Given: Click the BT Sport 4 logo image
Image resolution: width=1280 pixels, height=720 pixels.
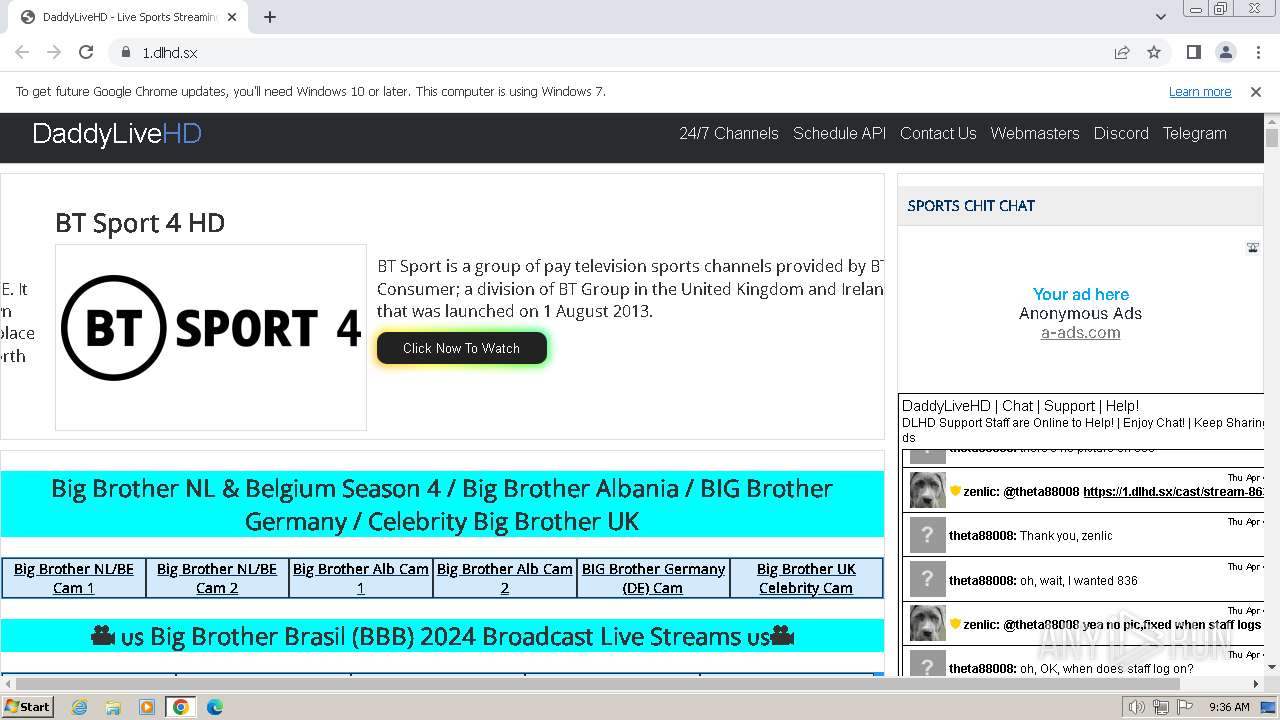Looking at the screenshot, I should [x=211, y=337].
